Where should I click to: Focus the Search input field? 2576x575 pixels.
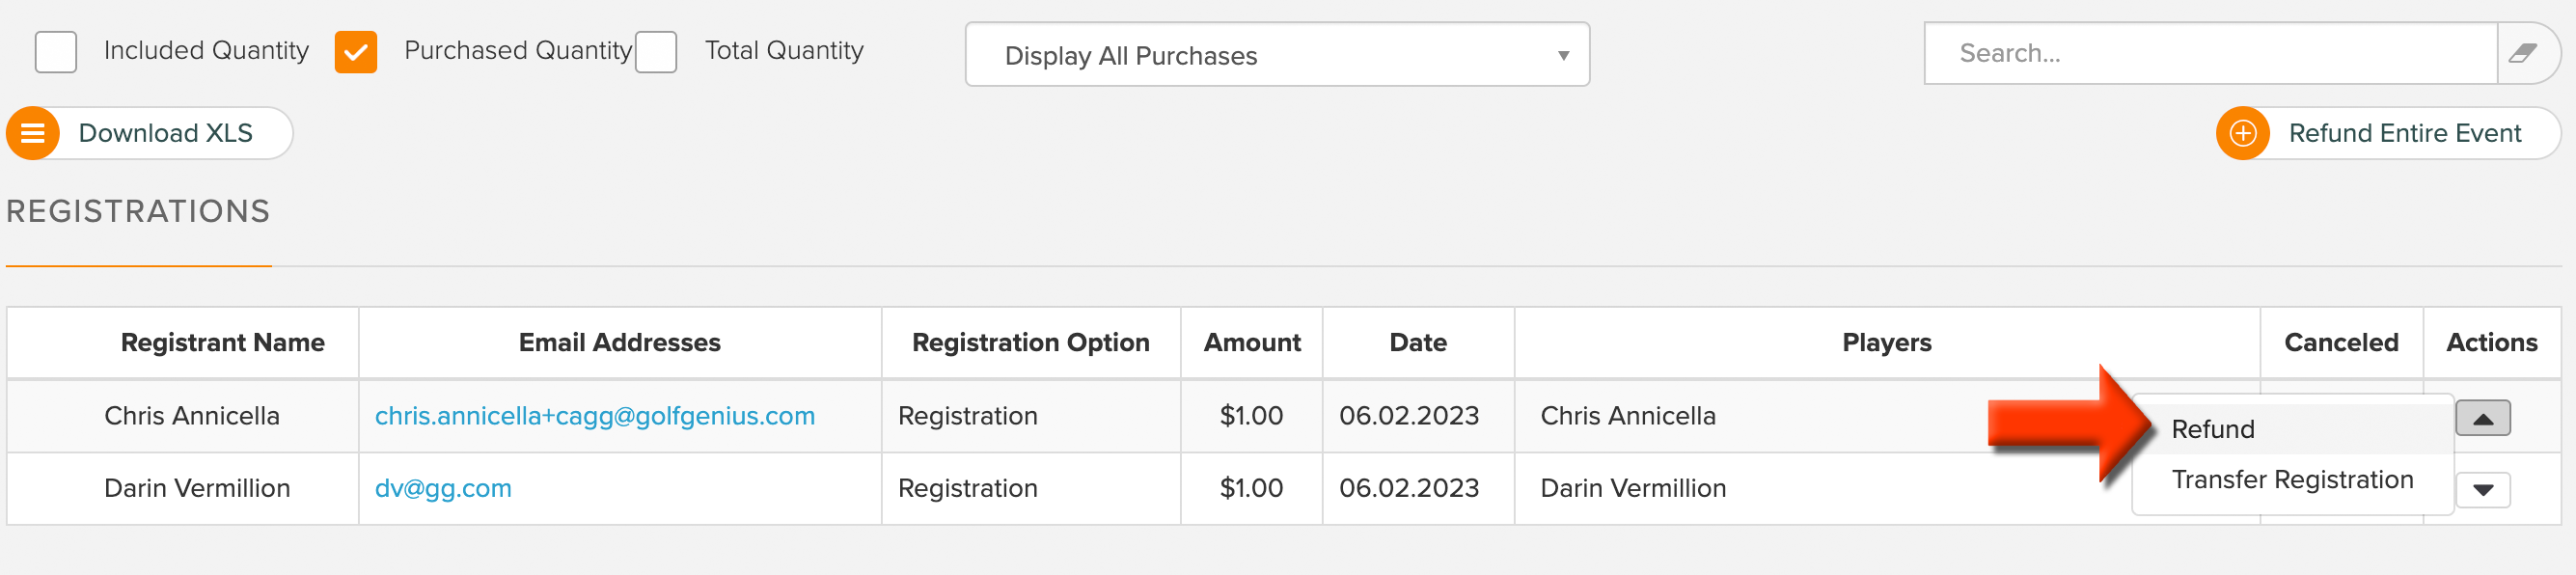click(2210, 54)
